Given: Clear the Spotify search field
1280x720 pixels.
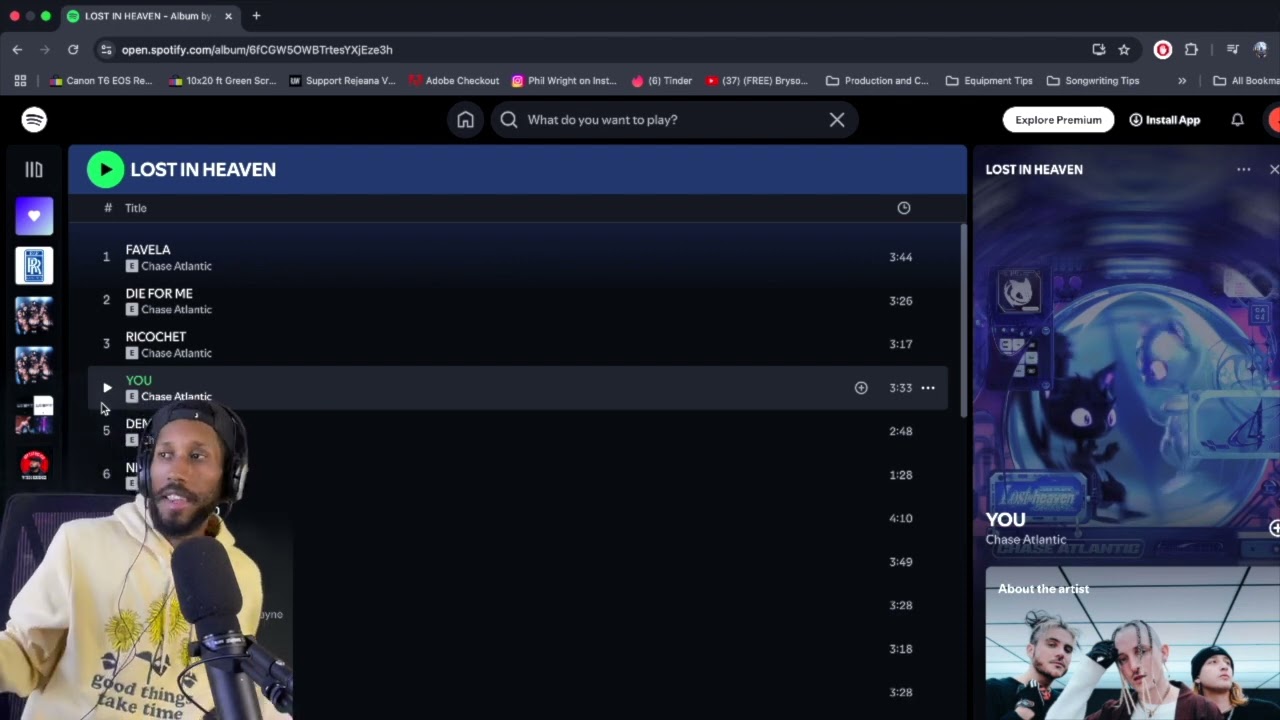Looking at the screenshot, I should click(x=837, y=120).
